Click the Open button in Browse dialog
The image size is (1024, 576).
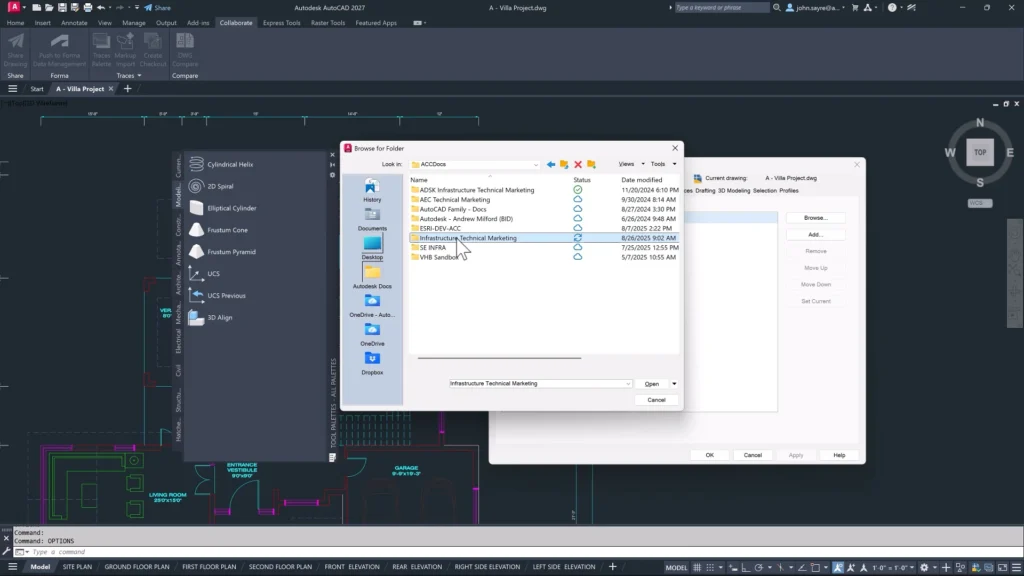(x=652, y=384)
